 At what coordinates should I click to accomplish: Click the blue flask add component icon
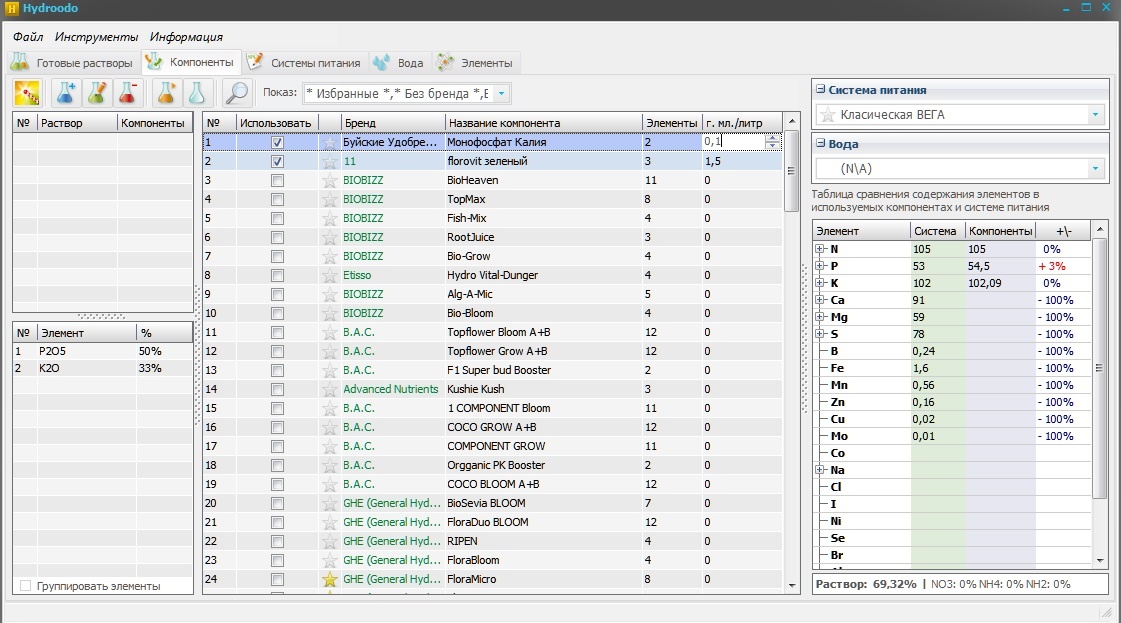(65, 93)
